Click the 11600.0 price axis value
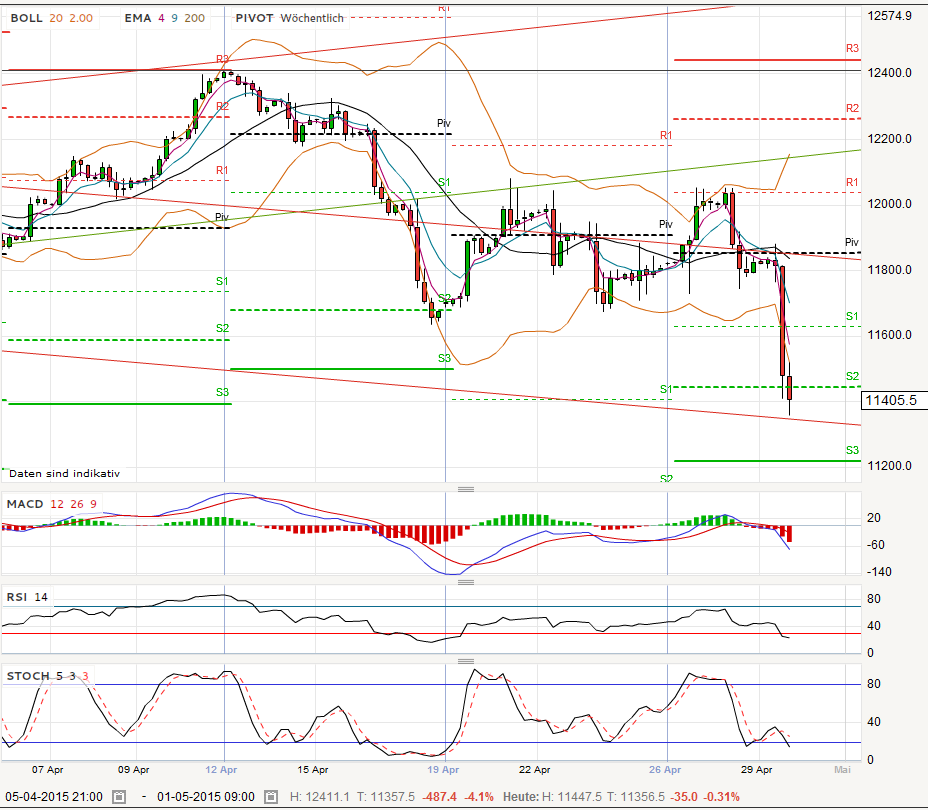The width and height of the screenshot is (928, 810). point(890,335)
